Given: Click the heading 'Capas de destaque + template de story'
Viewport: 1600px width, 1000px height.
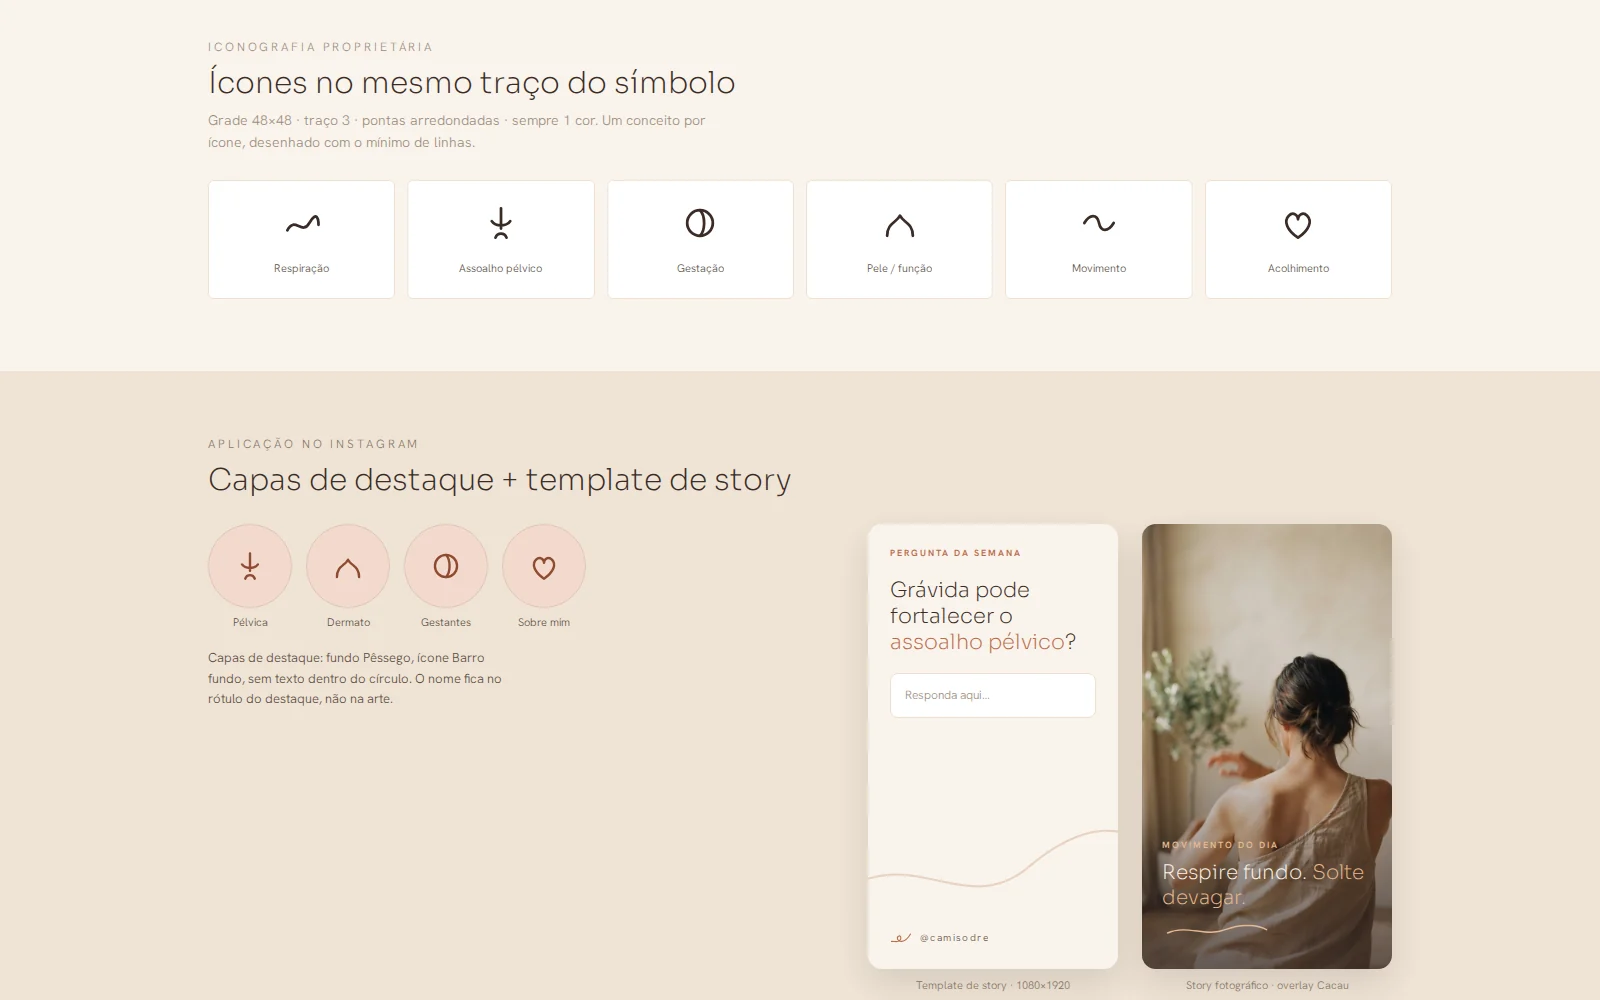Looking at the screenshot, I should tap(499, 479).
